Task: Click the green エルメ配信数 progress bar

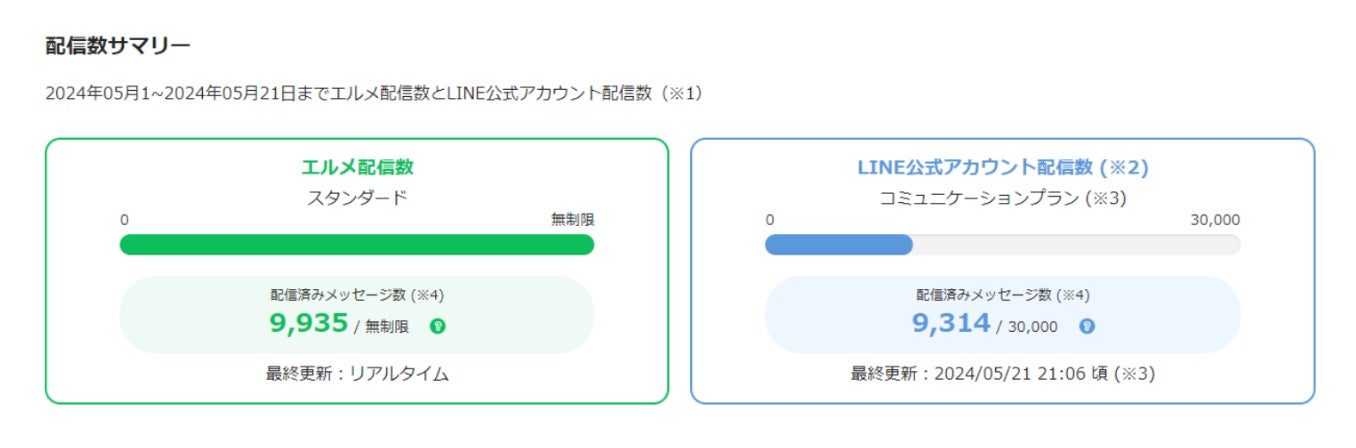Action: coord(356,245)
